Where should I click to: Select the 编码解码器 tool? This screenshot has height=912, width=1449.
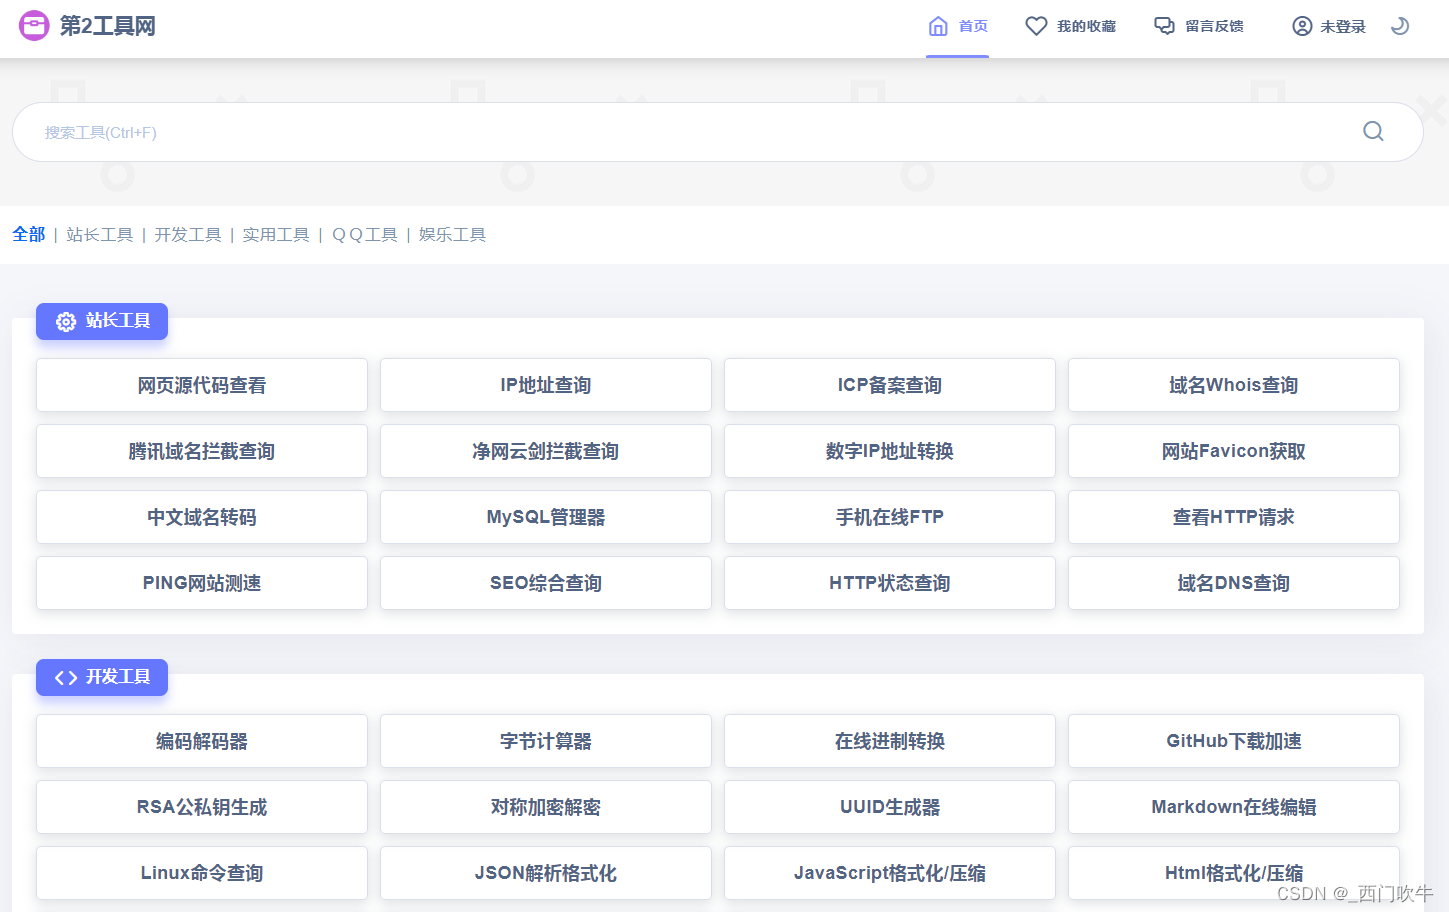coord(202,741)
